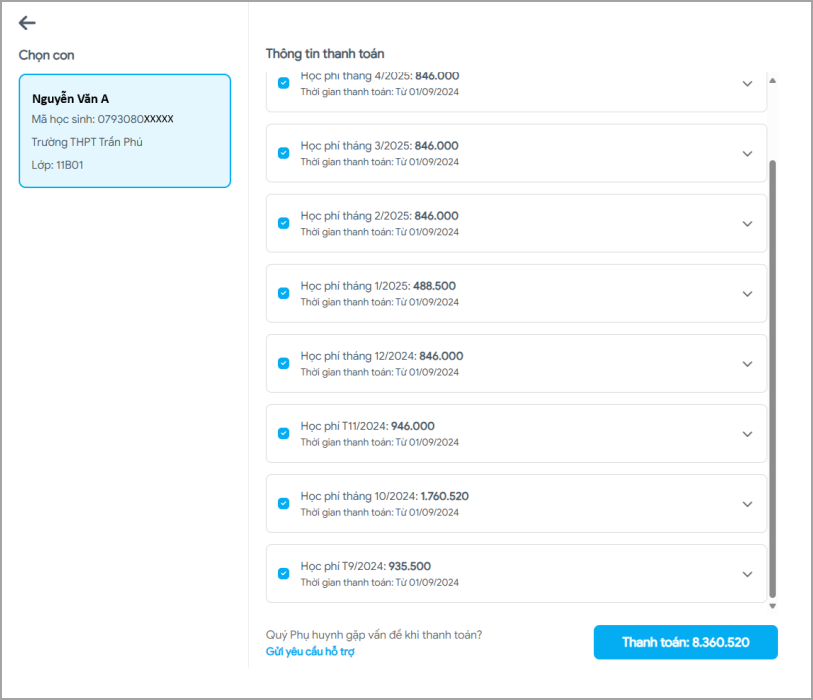Uncheck the Học phí tháng 3/2025 checkbox
This screenshot has height=700, width=813.
click(x=283, y=153)
